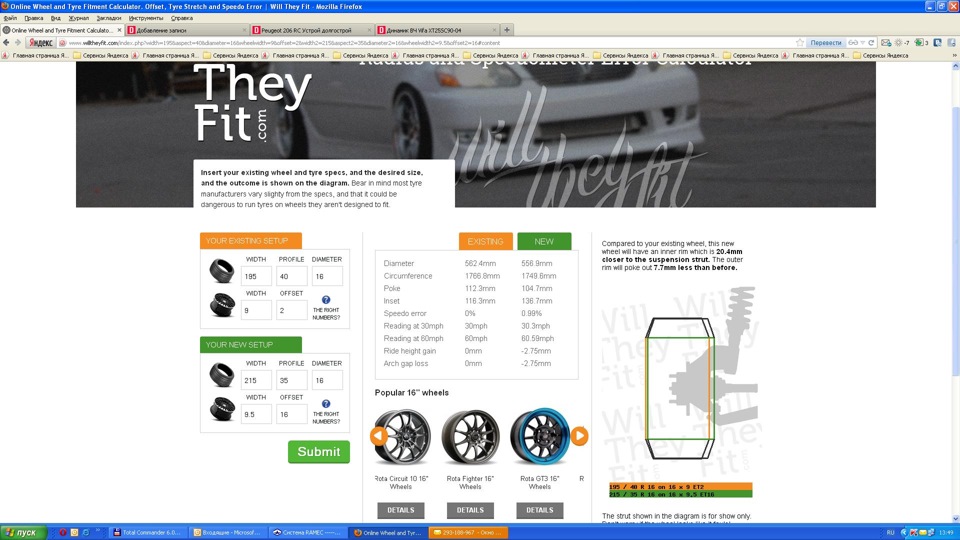Show next wheels with orange right arrow

pyautogui.click(x=579, y=436)
